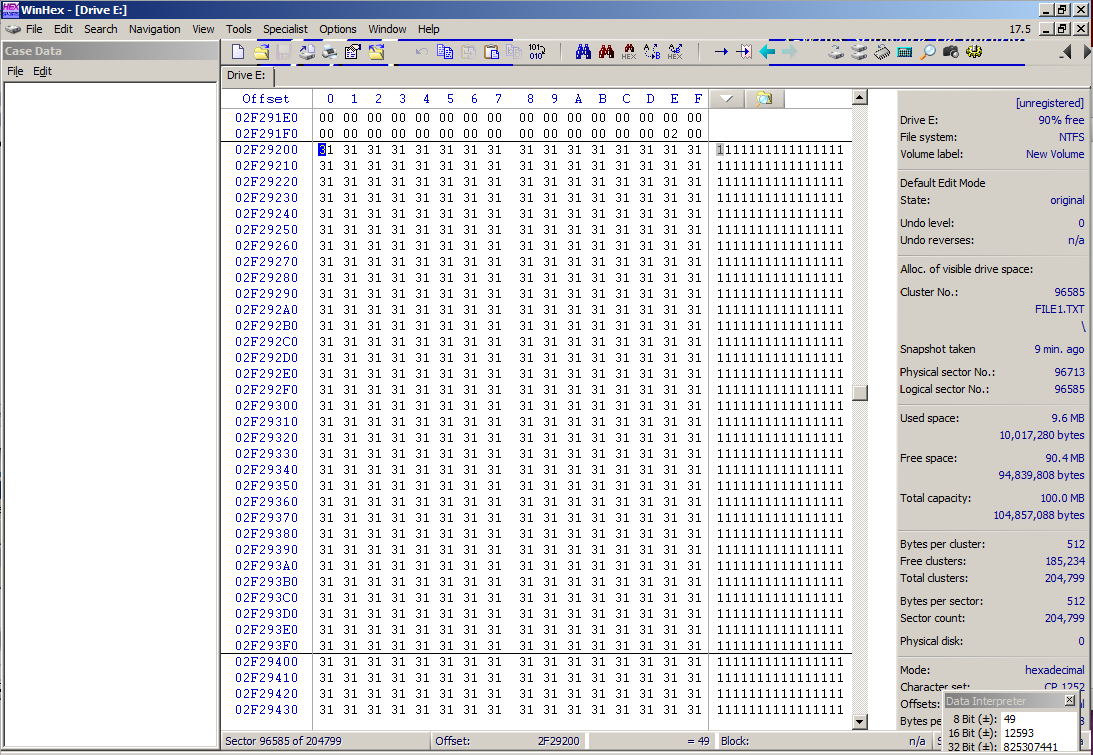Close the Data Interpreter window
Screen dimensions: 1093x755
click(x=1070, y=701)
